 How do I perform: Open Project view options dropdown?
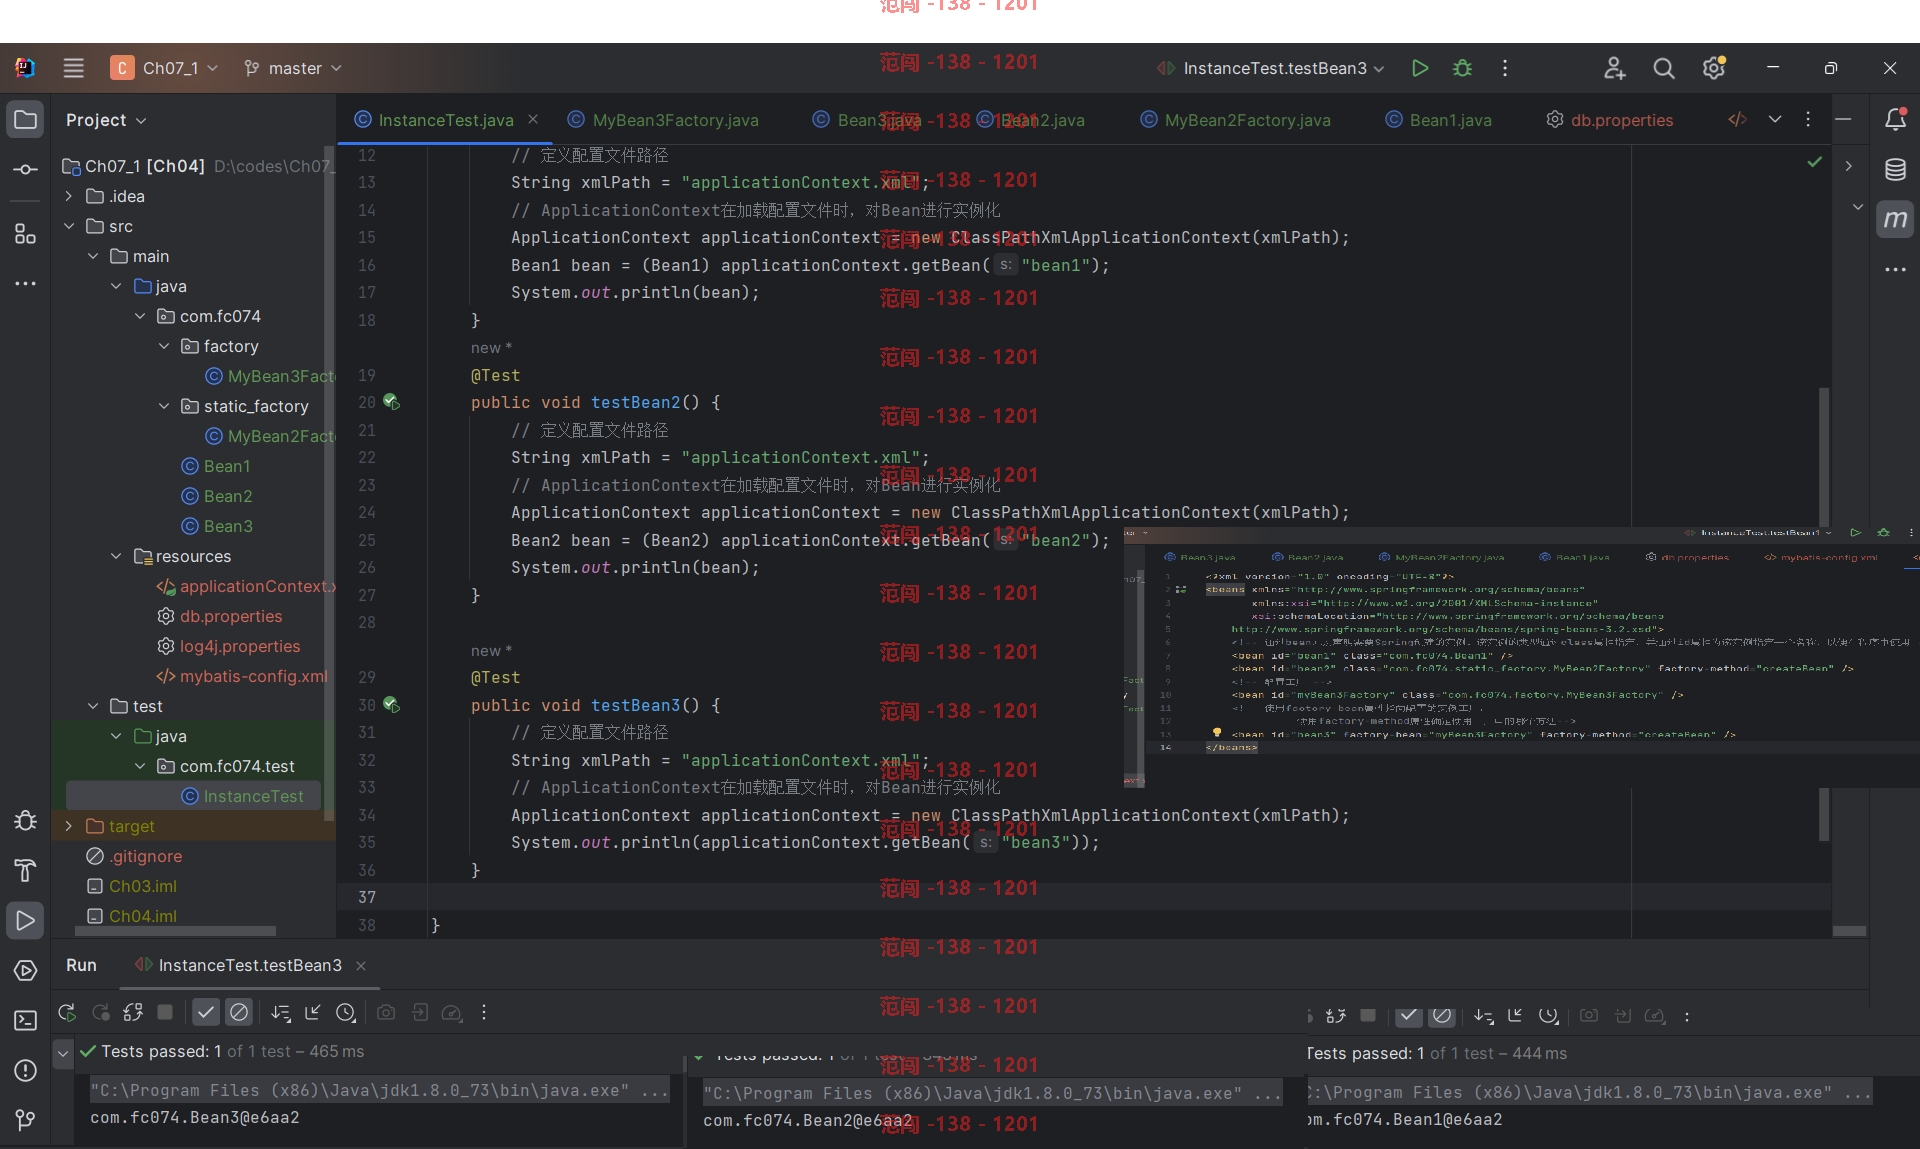[106, 120]
